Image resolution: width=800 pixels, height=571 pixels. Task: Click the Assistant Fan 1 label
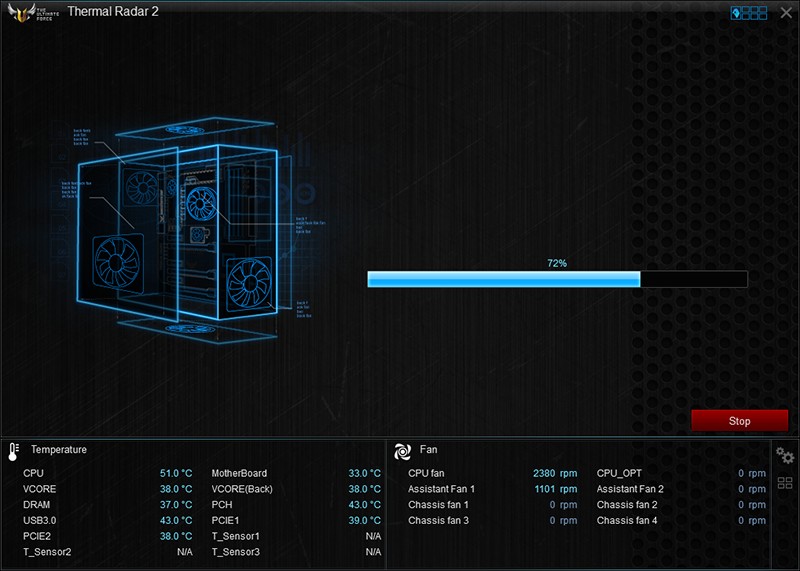click(441, 489)
